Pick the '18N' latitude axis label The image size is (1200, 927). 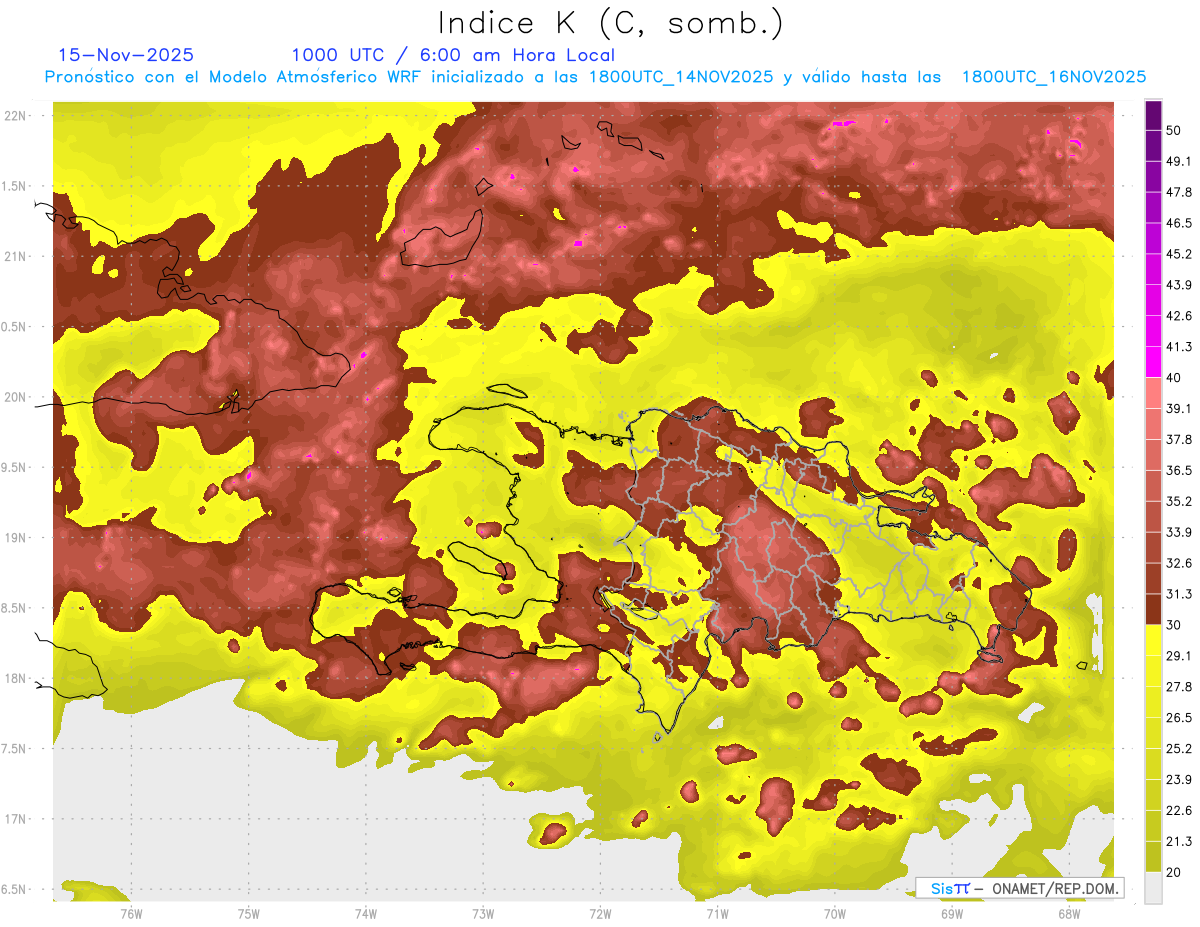coord(17,679)
